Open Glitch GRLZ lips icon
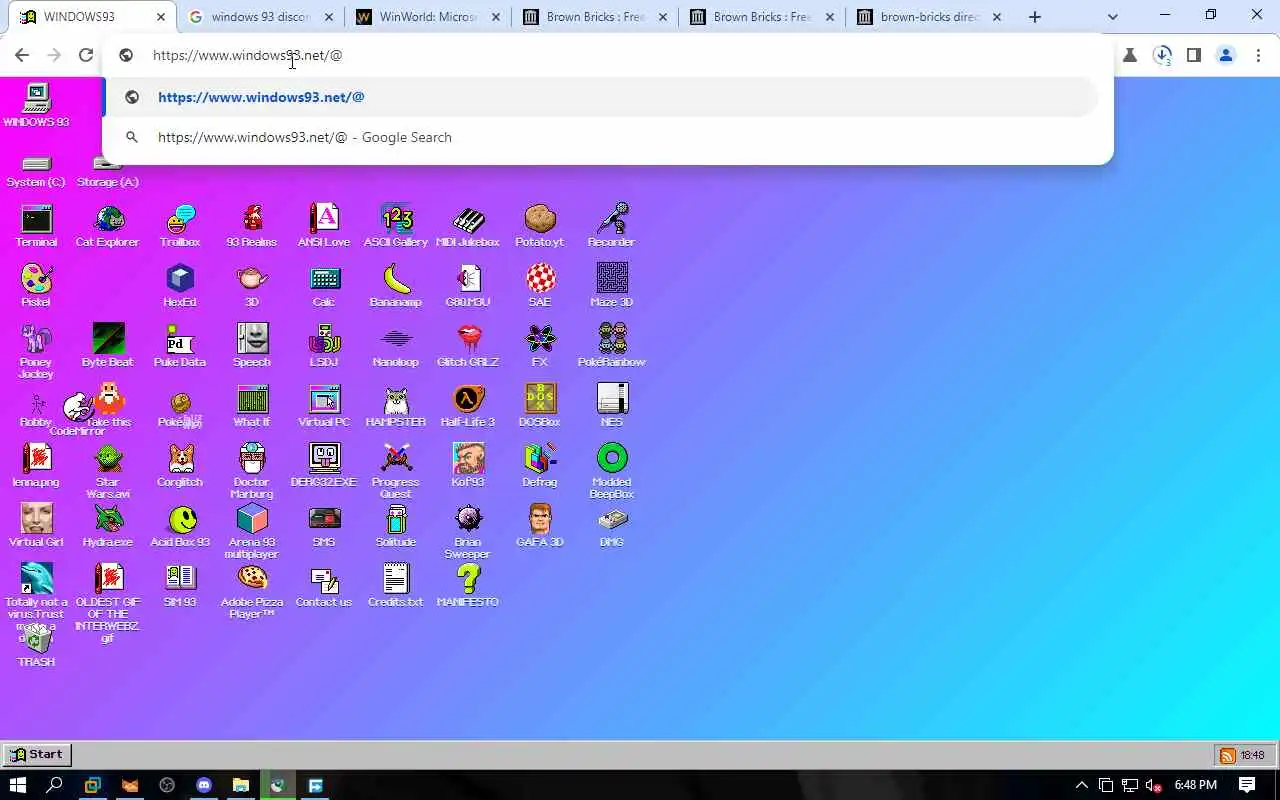Viewport: 1280px width, 800px height. [x=468, y=346]
